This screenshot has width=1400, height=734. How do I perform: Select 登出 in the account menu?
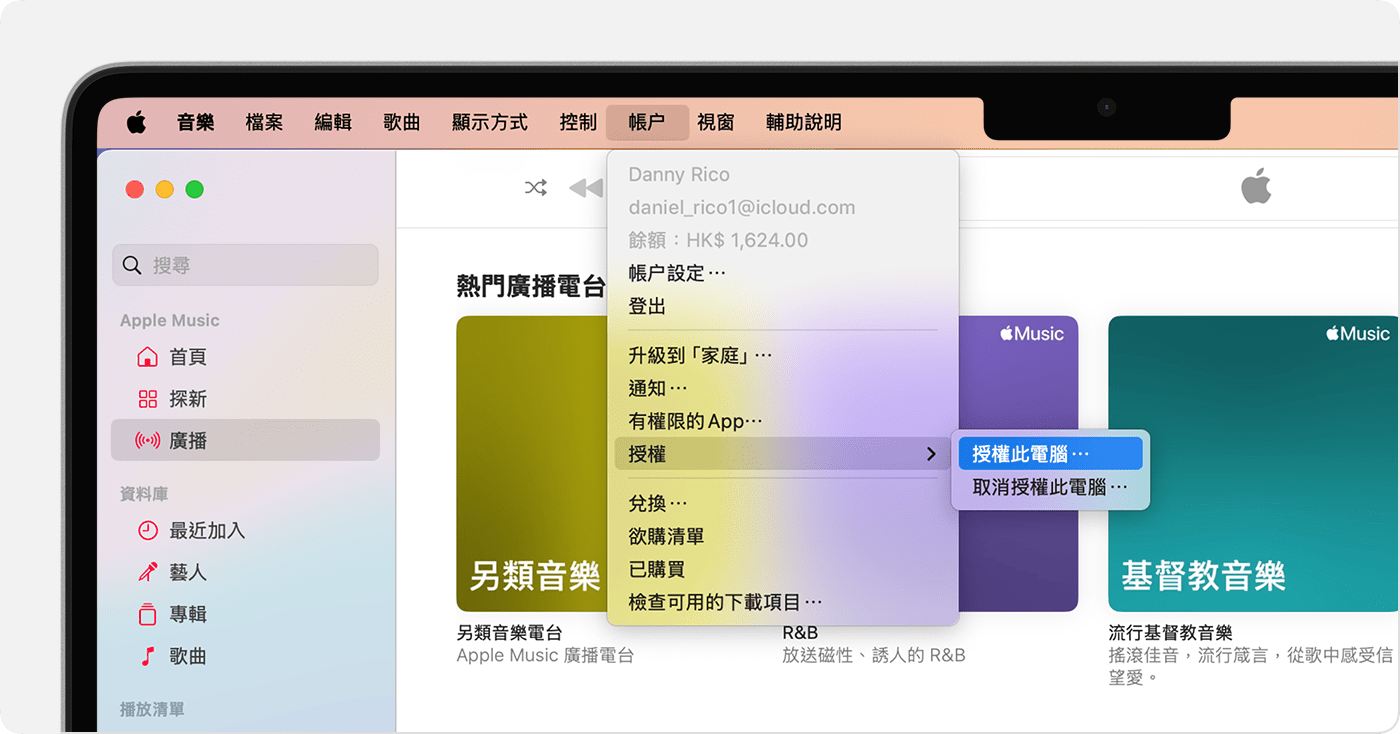[783, 306]
